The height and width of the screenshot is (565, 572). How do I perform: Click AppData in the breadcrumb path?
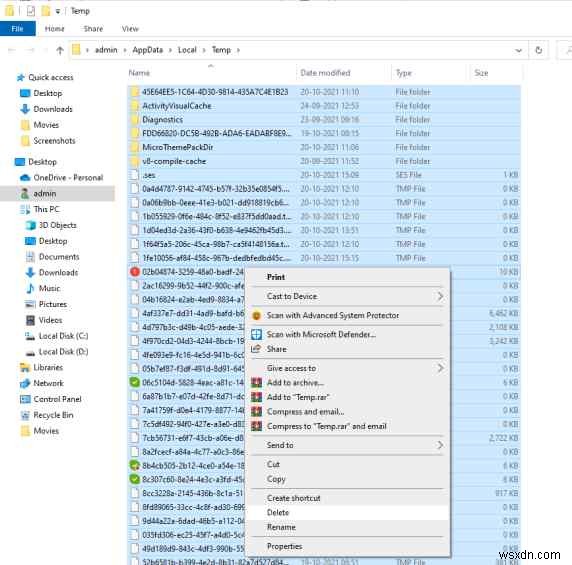(x=148, y=50)
